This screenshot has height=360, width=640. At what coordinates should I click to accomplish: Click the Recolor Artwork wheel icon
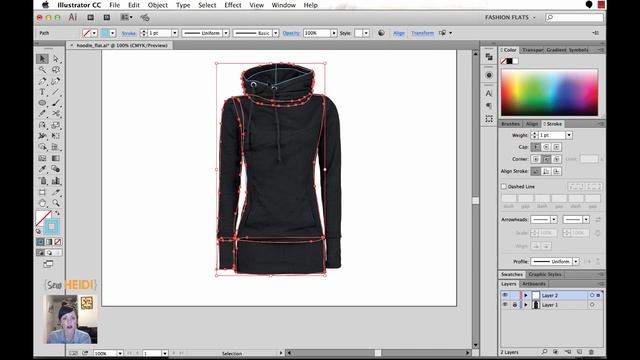tap(381, 33)
